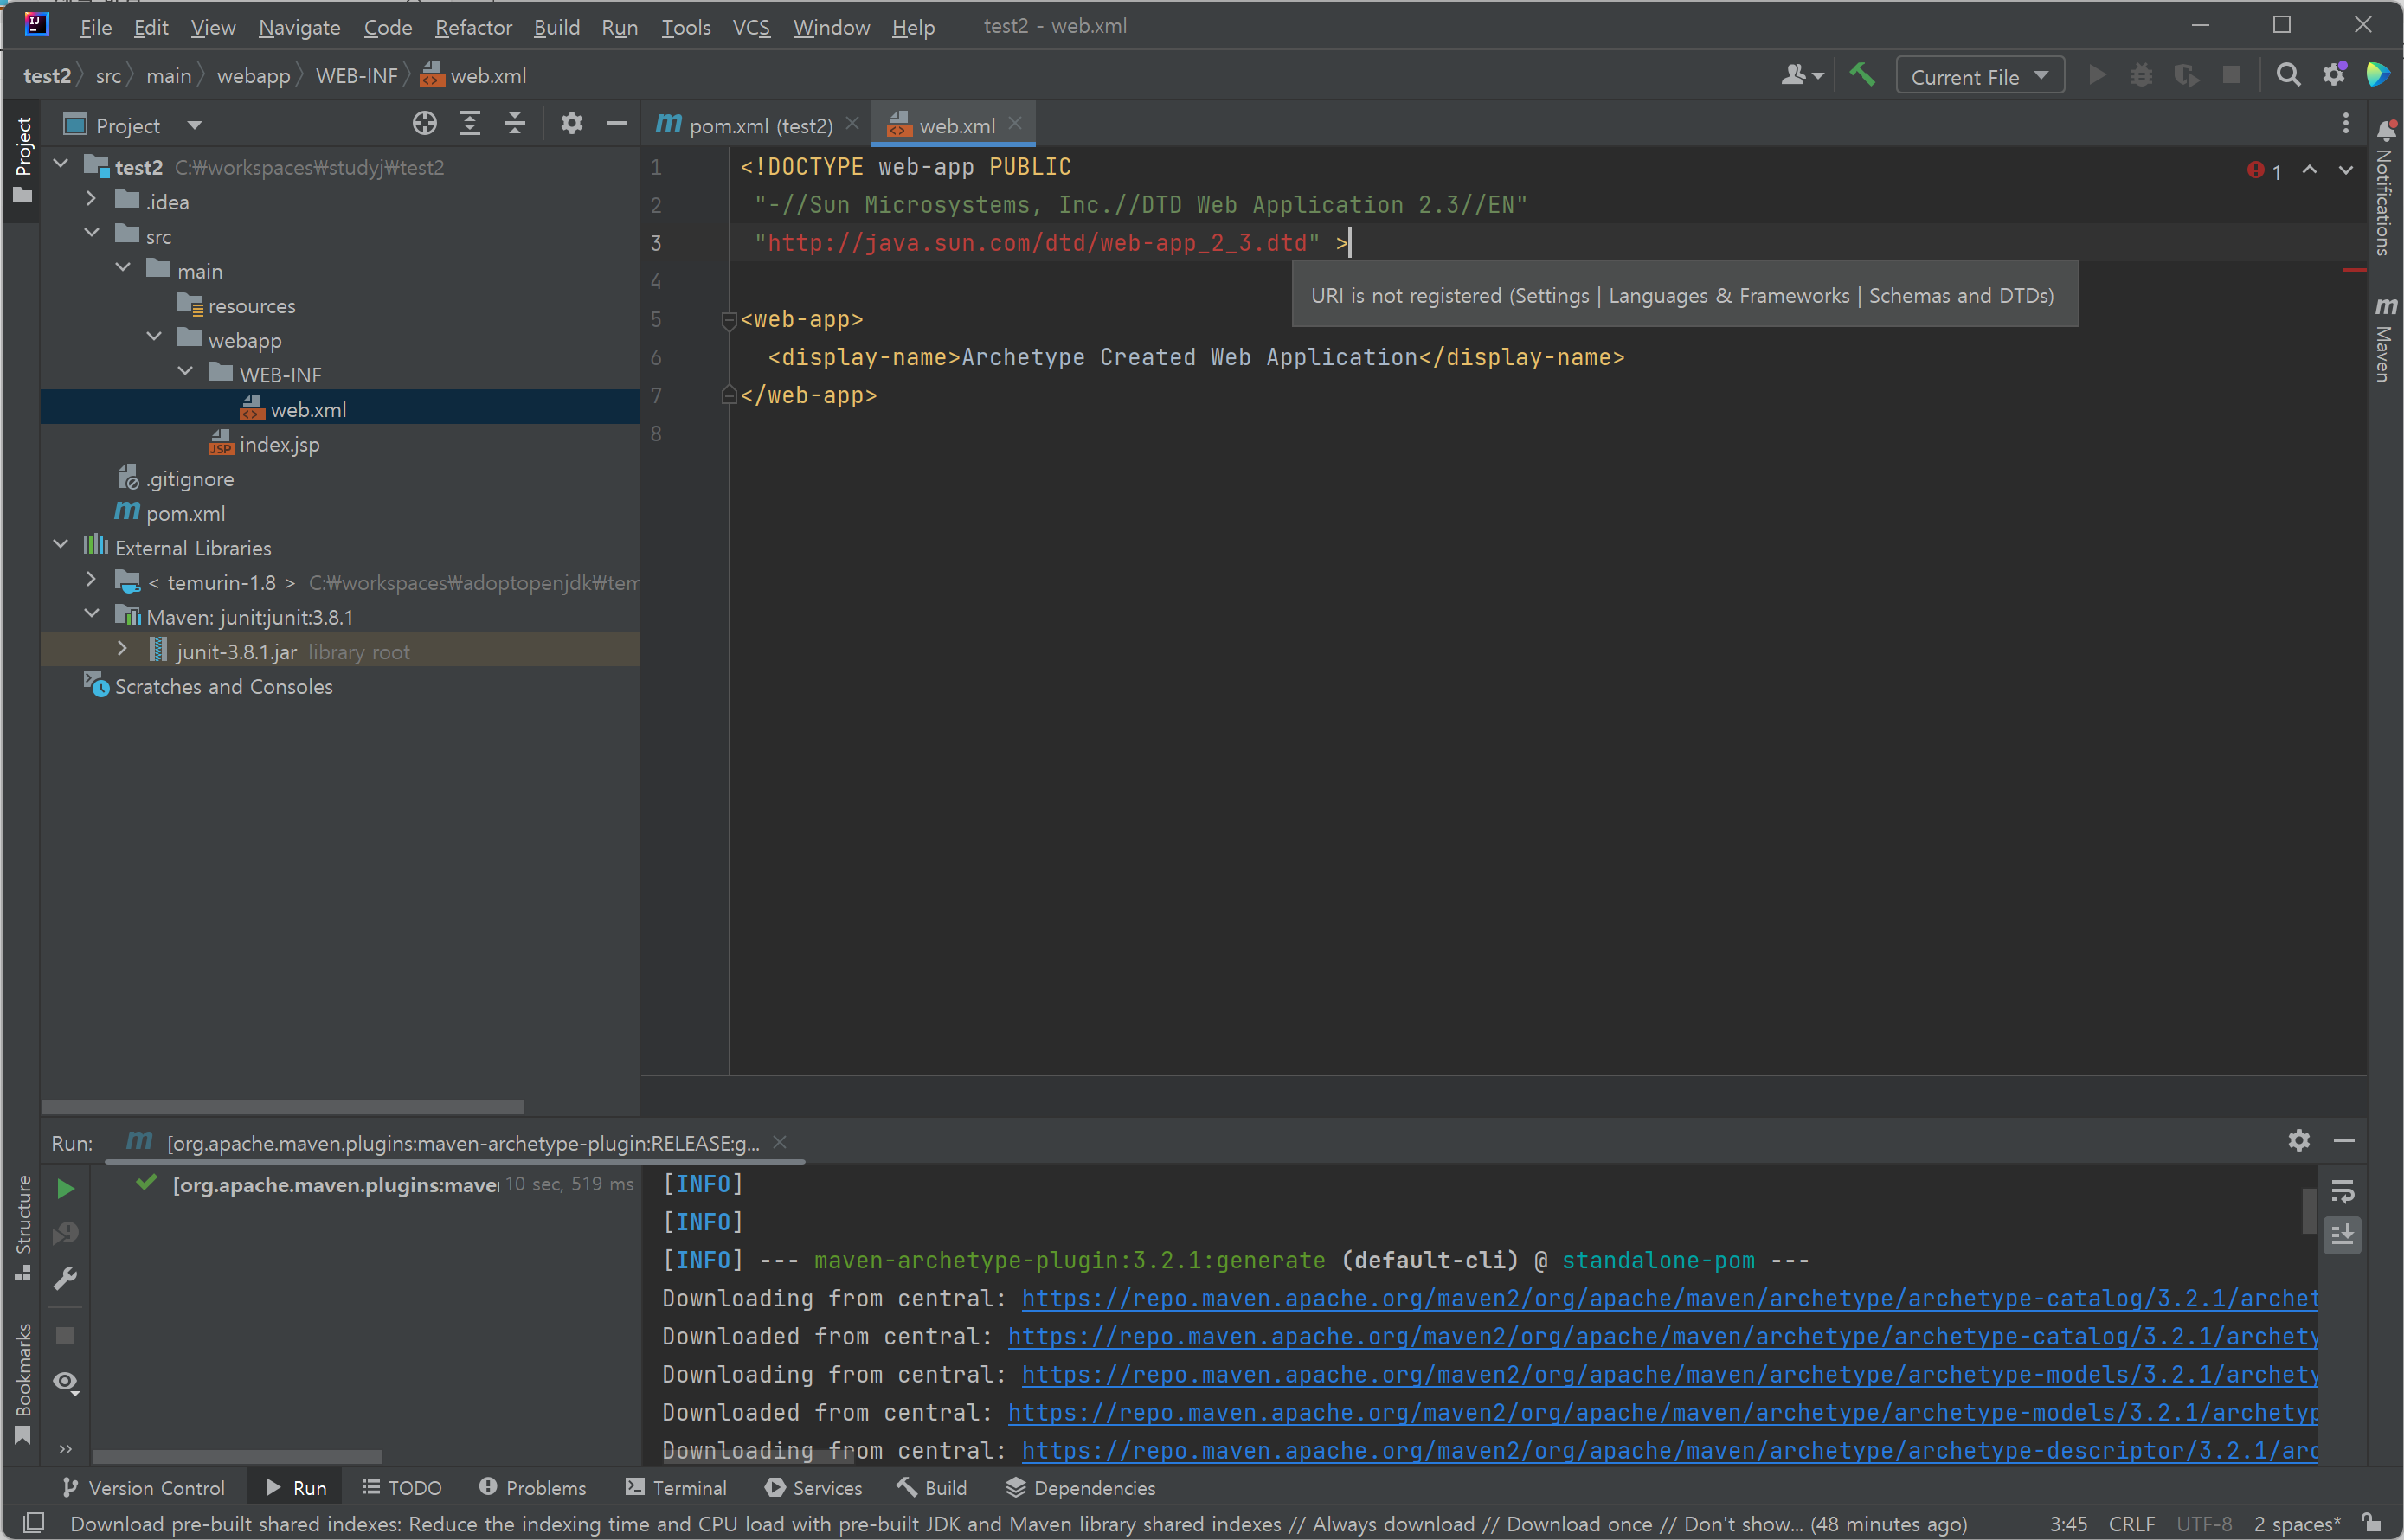
Task: Click the Build Project hammer icon
Action: click(1861, 76)
